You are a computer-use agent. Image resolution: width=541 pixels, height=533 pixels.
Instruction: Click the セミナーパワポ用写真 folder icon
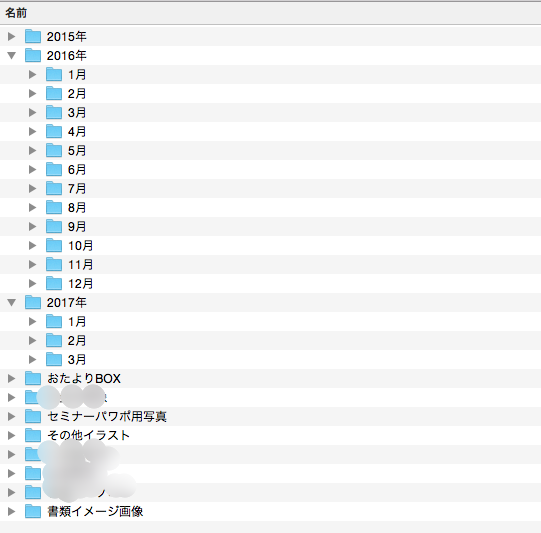click(x=33, y=416)
